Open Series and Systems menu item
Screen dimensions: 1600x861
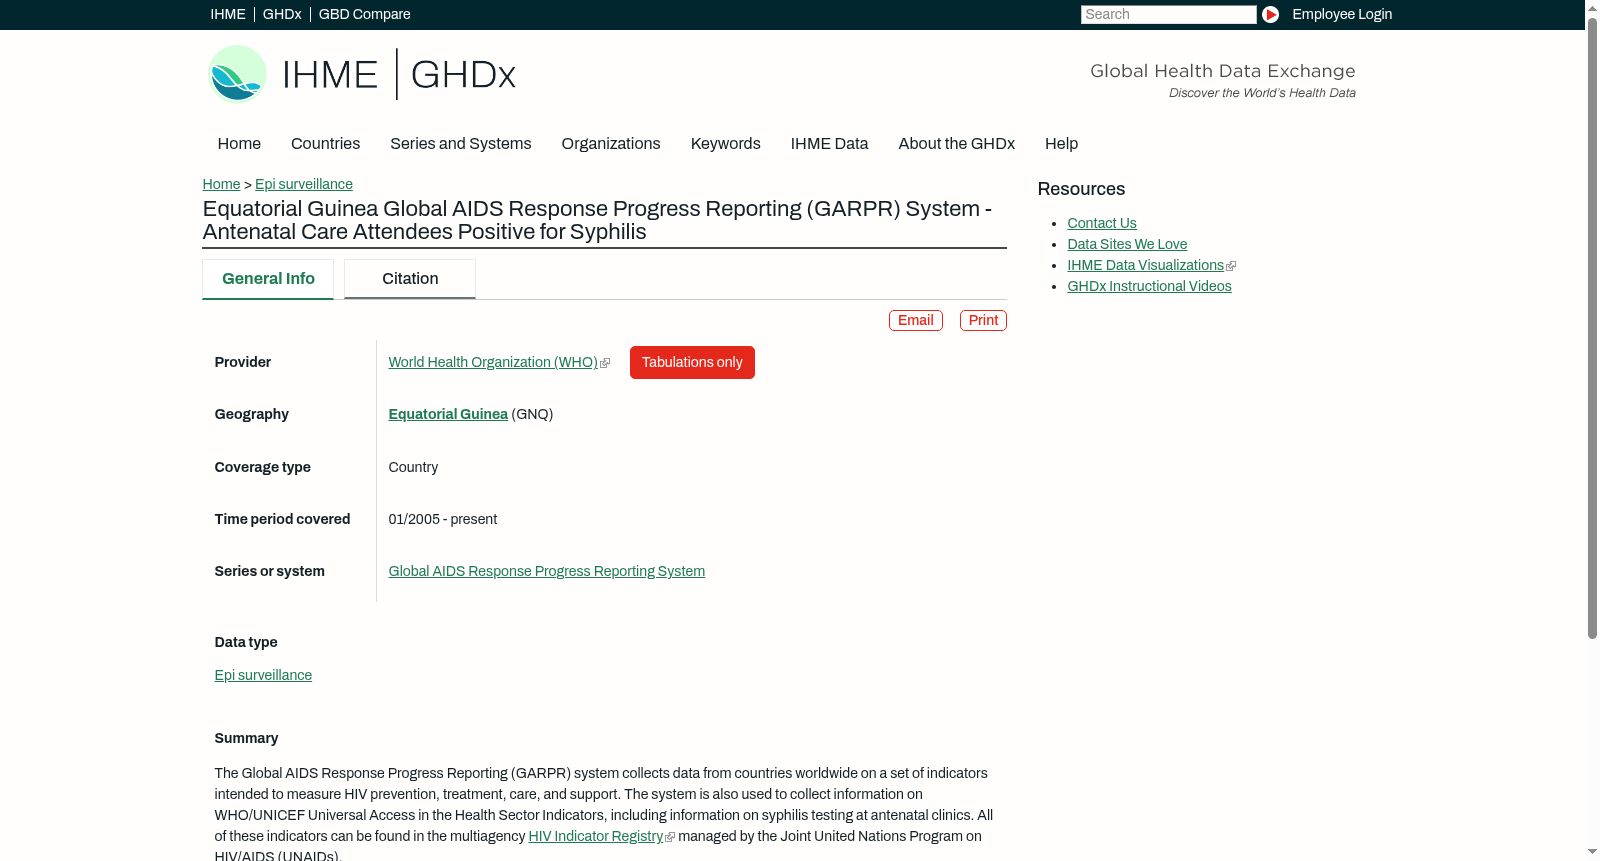[460, 144]
